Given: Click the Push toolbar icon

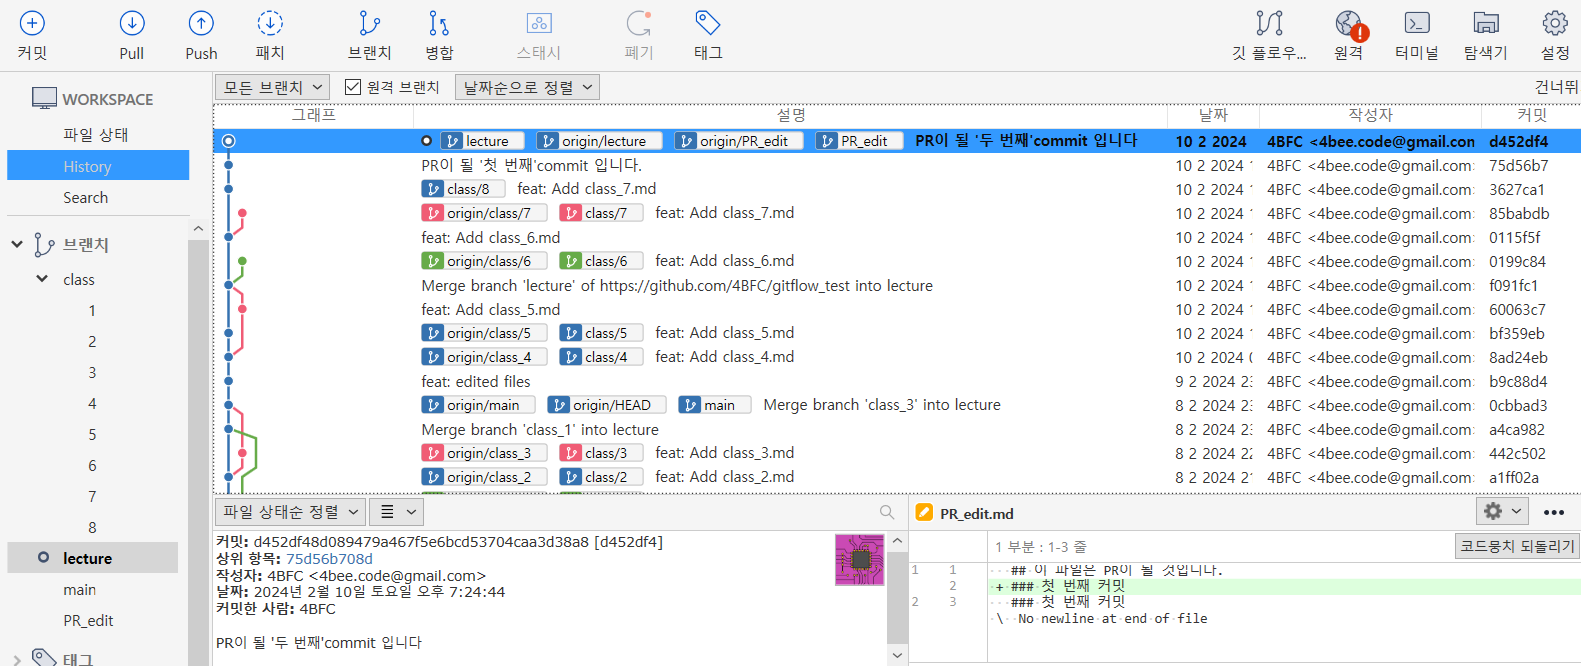Looking at the screenshot, I should tap(201, 23).
